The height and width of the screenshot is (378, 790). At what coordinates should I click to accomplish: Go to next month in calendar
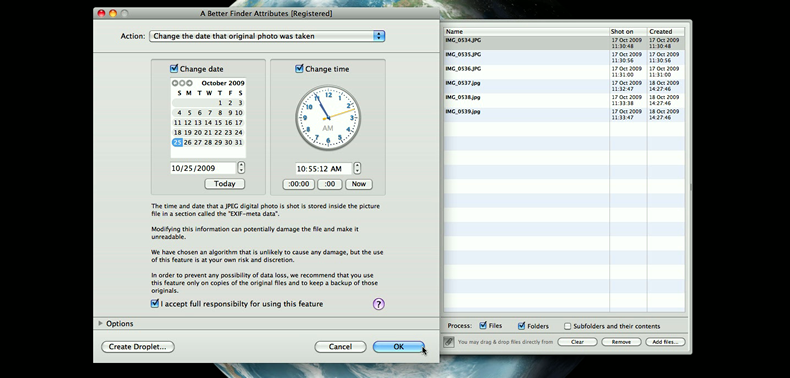click(x=189, y=83)
